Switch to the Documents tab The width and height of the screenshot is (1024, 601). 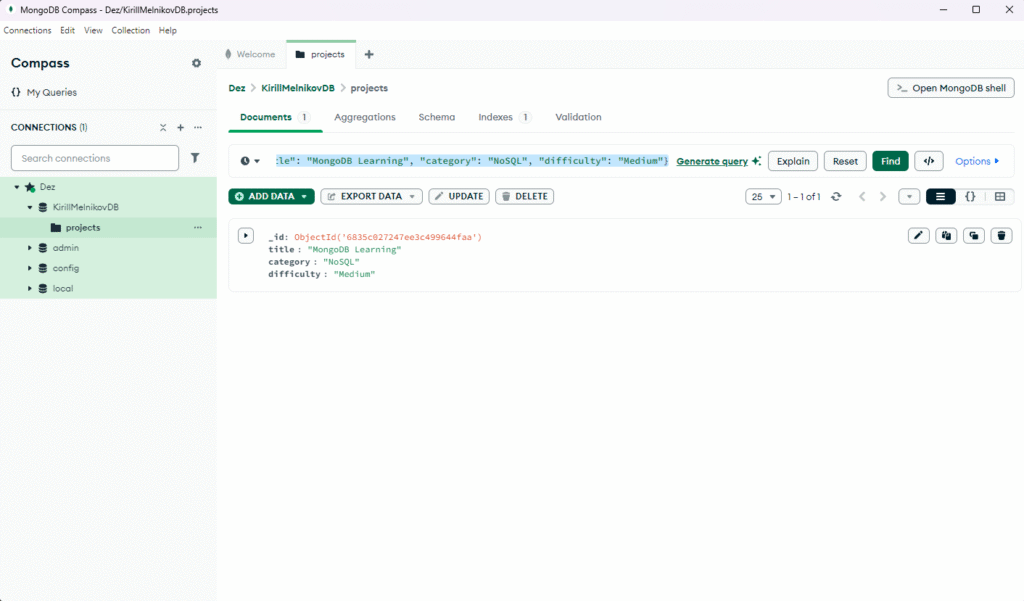pyautogui.click(x=275, y=117)
